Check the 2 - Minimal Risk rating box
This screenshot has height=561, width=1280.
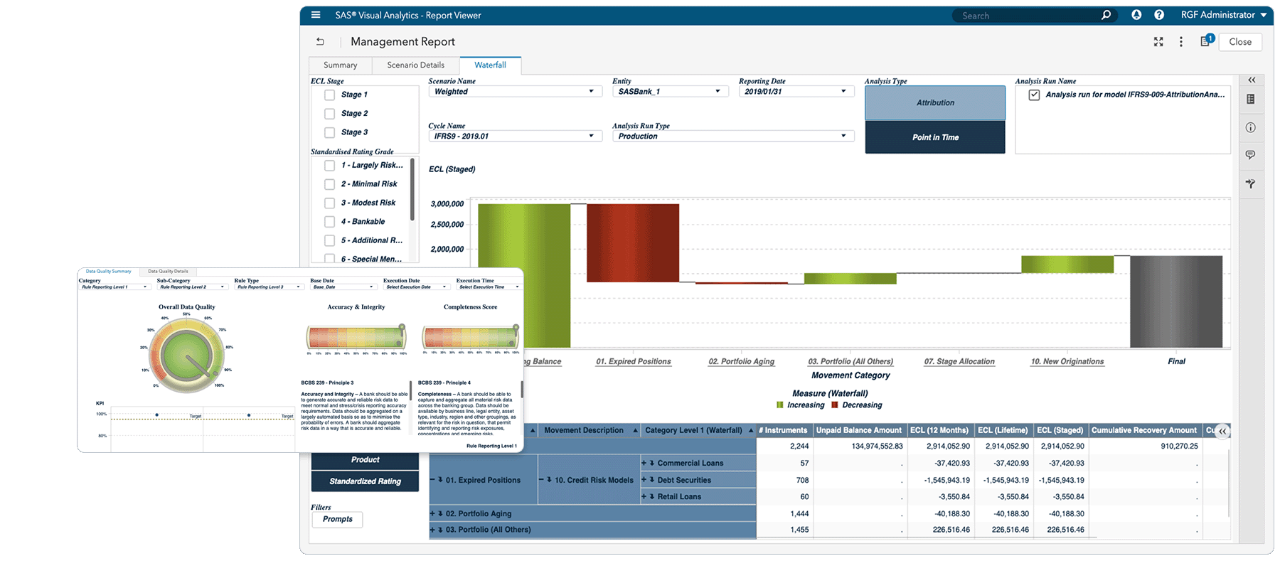click(329, 184)
